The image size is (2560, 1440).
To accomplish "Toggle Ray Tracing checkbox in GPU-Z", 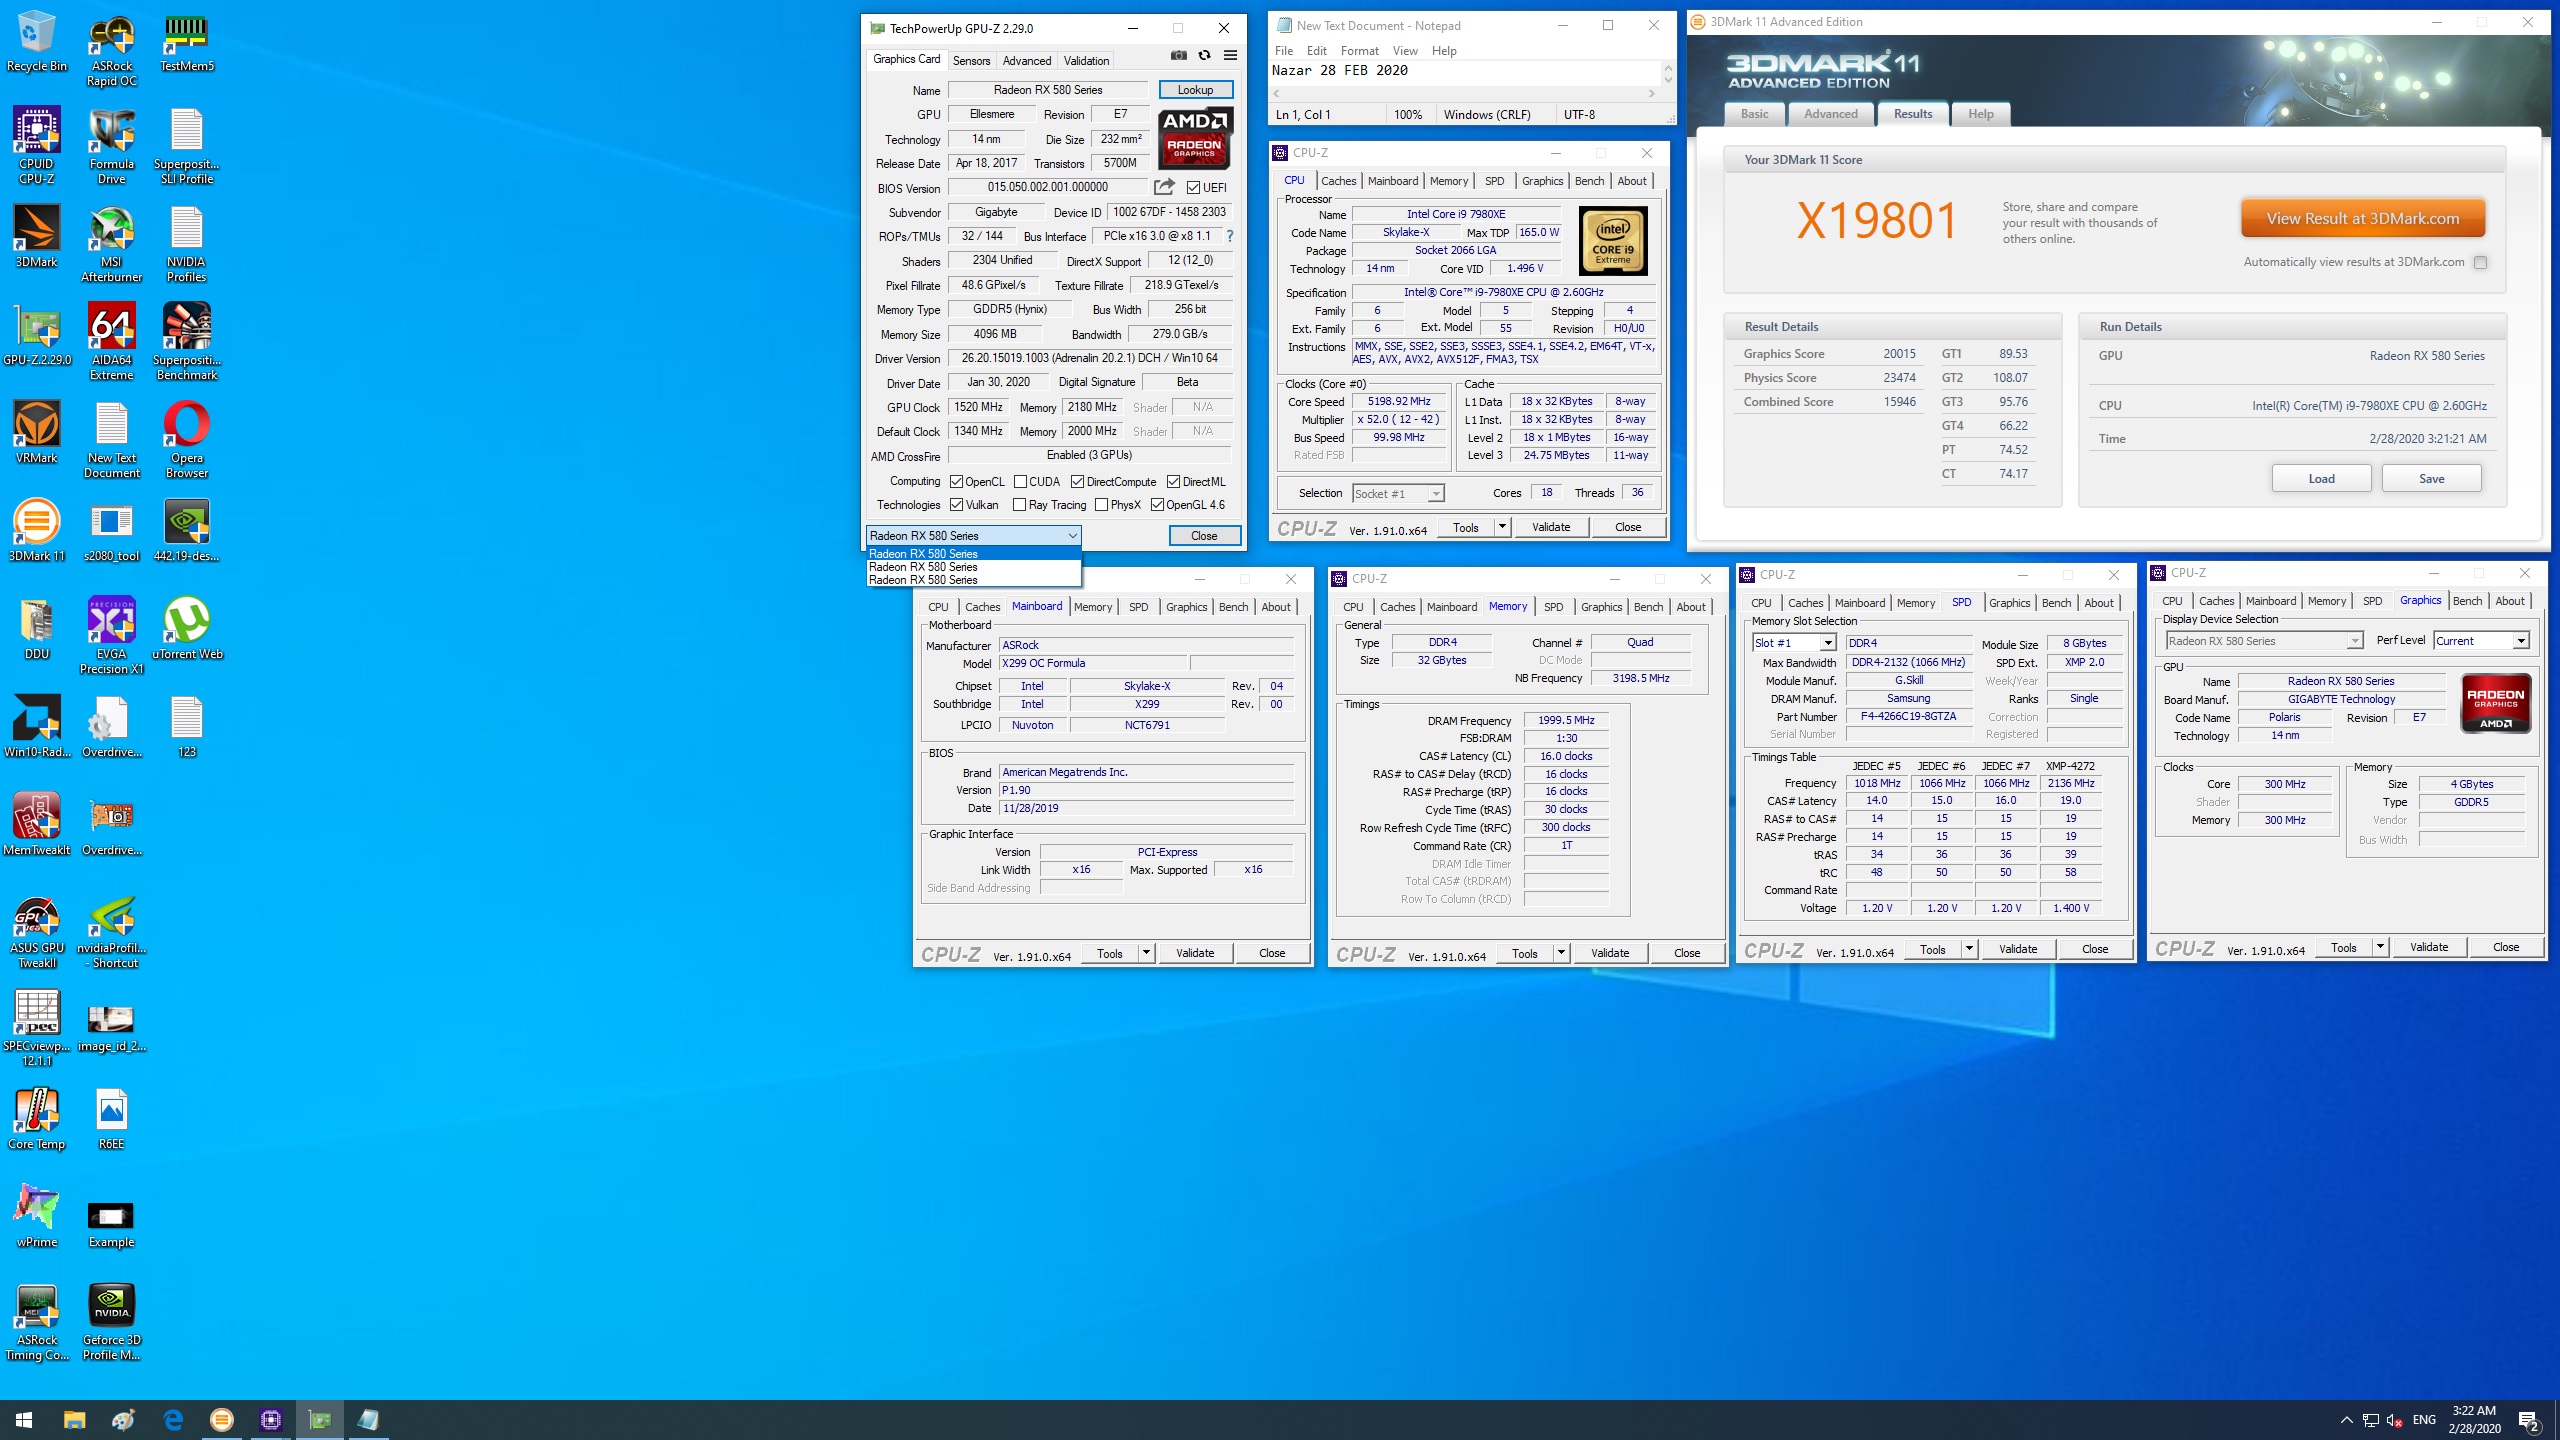I will (x=1019, y=504).
